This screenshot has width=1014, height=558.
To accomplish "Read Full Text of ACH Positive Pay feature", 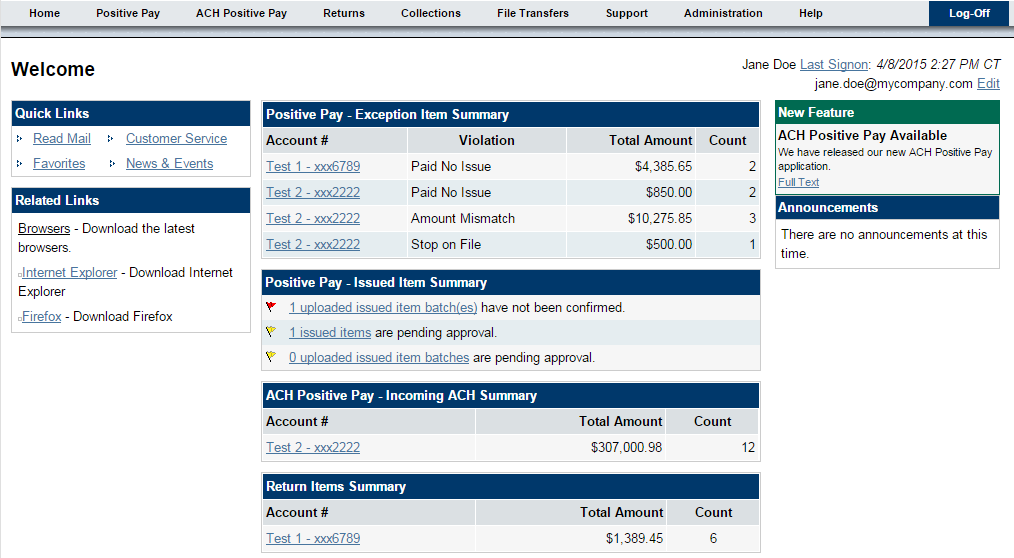I will (798, 182).
